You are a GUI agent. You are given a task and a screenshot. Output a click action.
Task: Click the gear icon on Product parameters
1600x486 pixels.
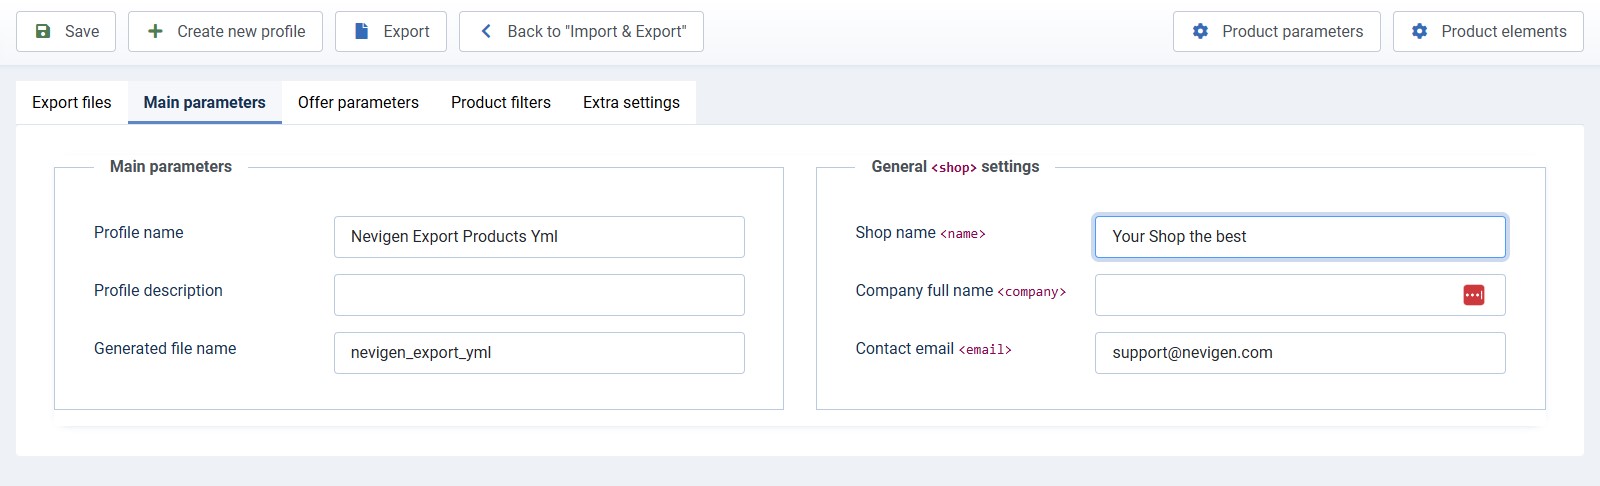point(1200,31)
